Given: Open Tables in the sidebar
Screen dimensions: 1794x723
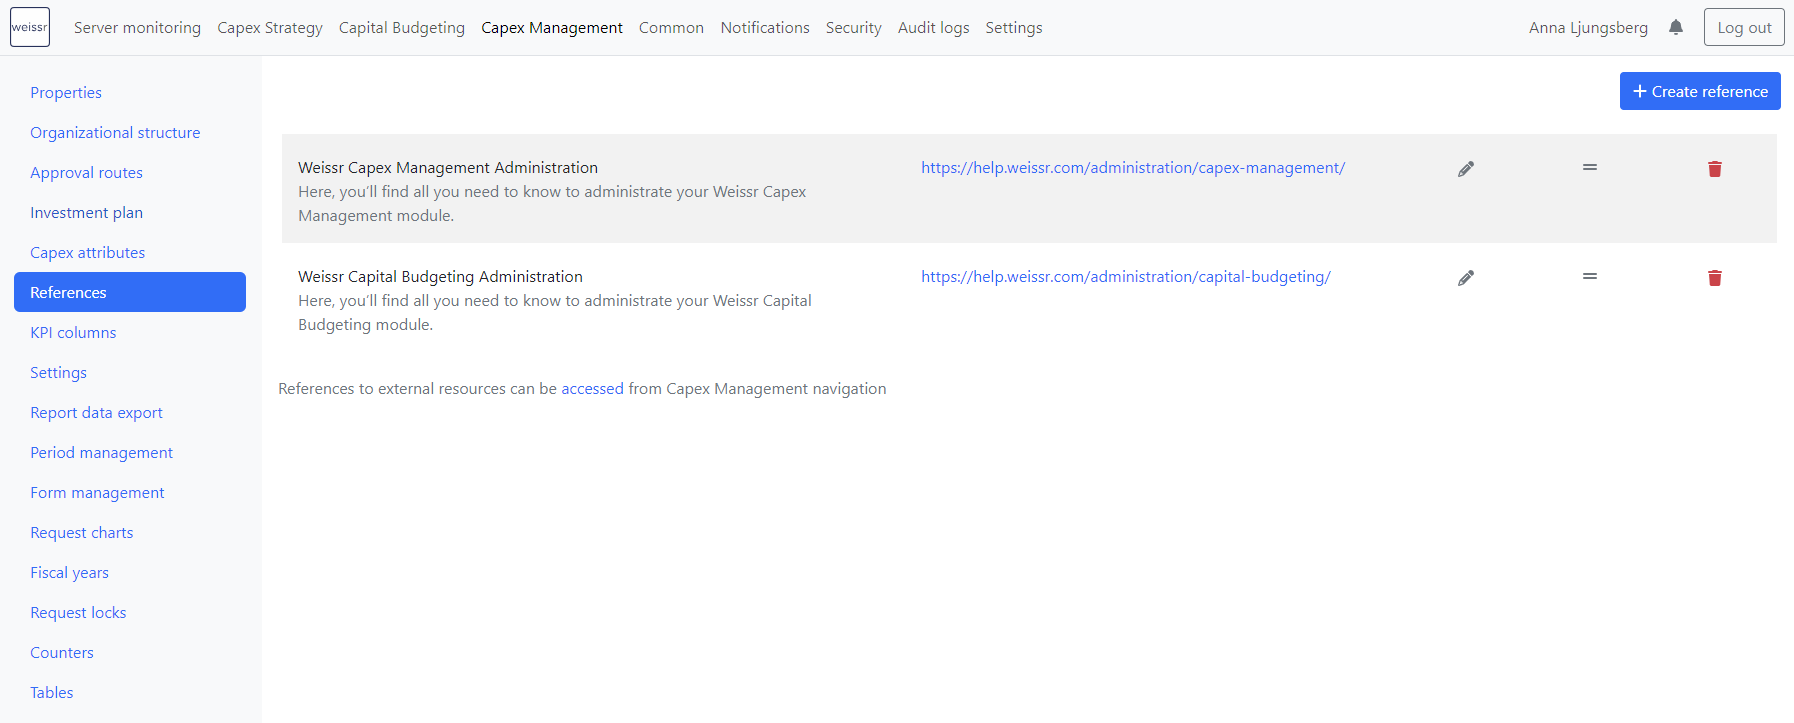Looking at the screenshot, I should 51,692.
